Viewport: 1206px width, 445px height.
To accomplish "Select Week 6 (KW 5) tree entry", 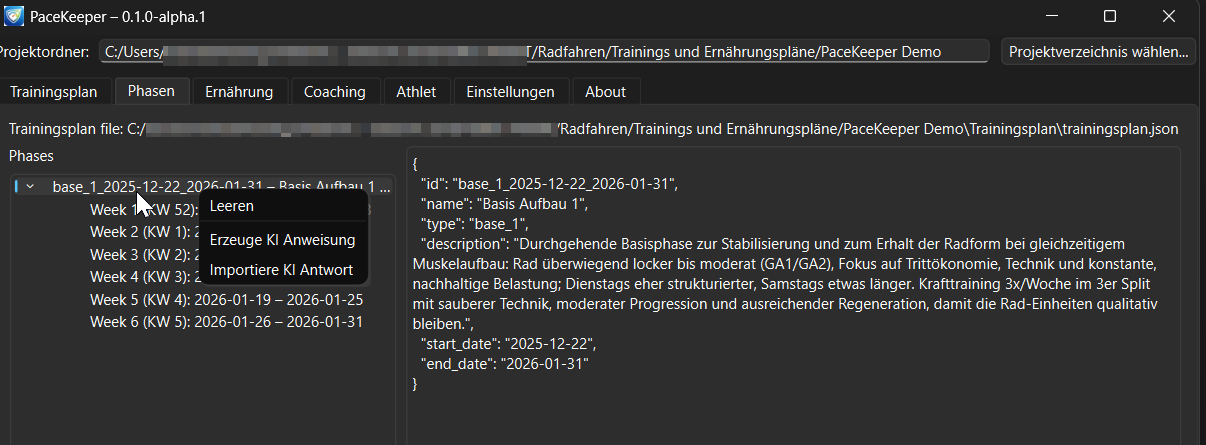I will coord(226,322).
